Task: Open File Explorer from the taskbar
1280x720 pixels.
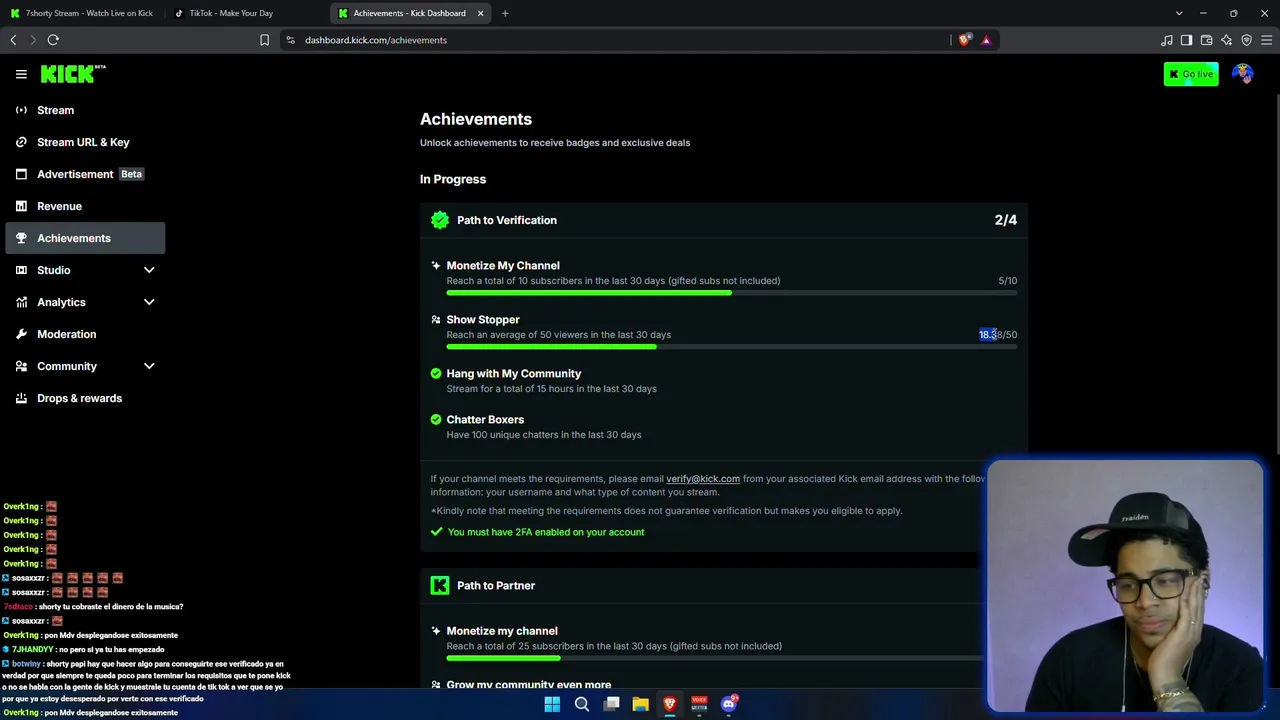Action: click(x=640, y=704)
